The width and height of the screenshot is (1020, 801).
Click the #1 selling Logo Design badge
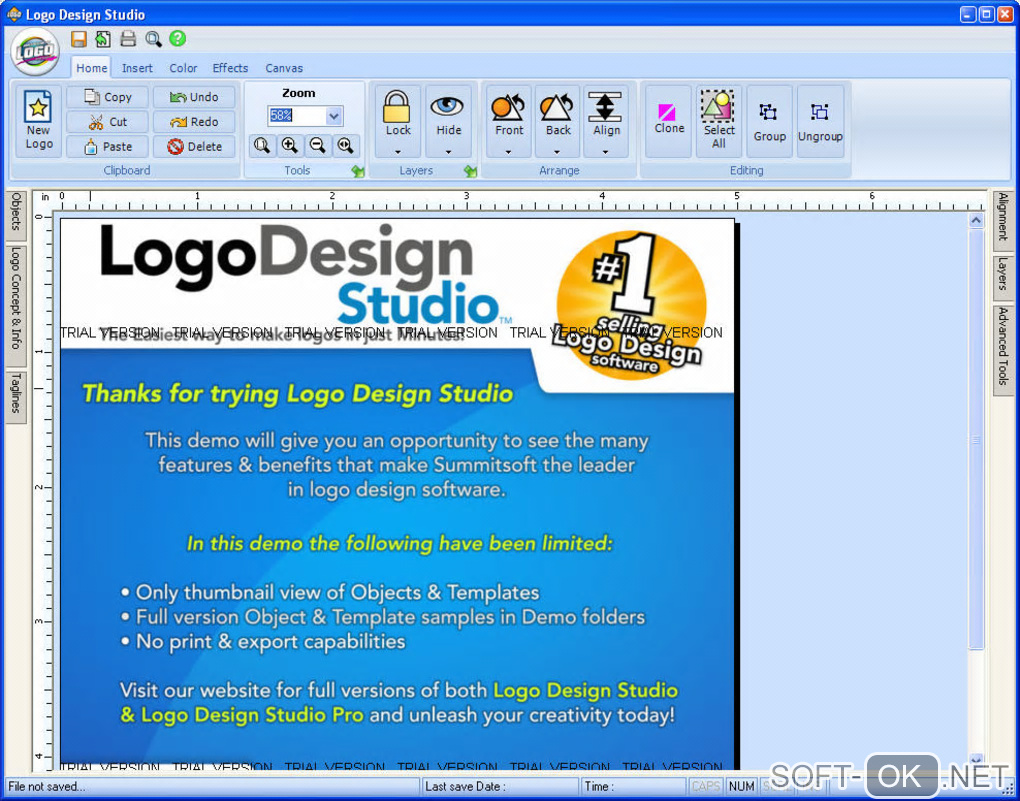point(630,306)
